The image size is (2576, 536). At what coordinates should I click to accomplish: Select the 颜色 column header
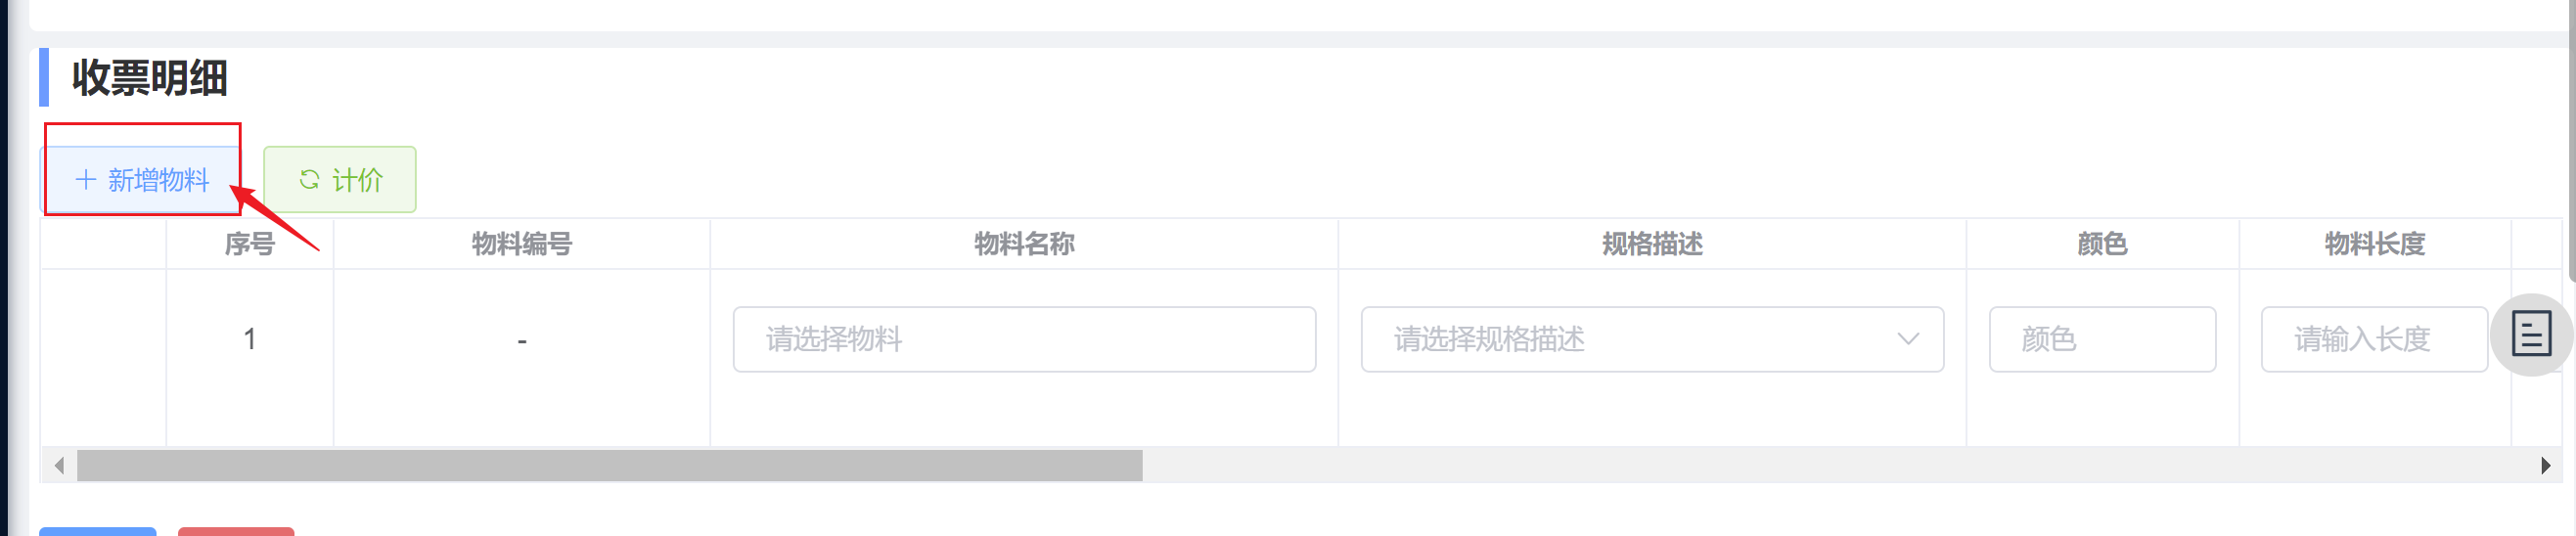[x=2102, y=244]
